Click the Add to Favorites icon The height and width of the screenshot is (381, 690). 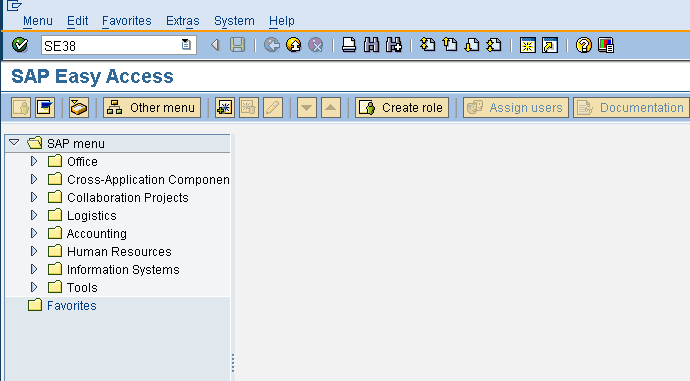(225, 107)
